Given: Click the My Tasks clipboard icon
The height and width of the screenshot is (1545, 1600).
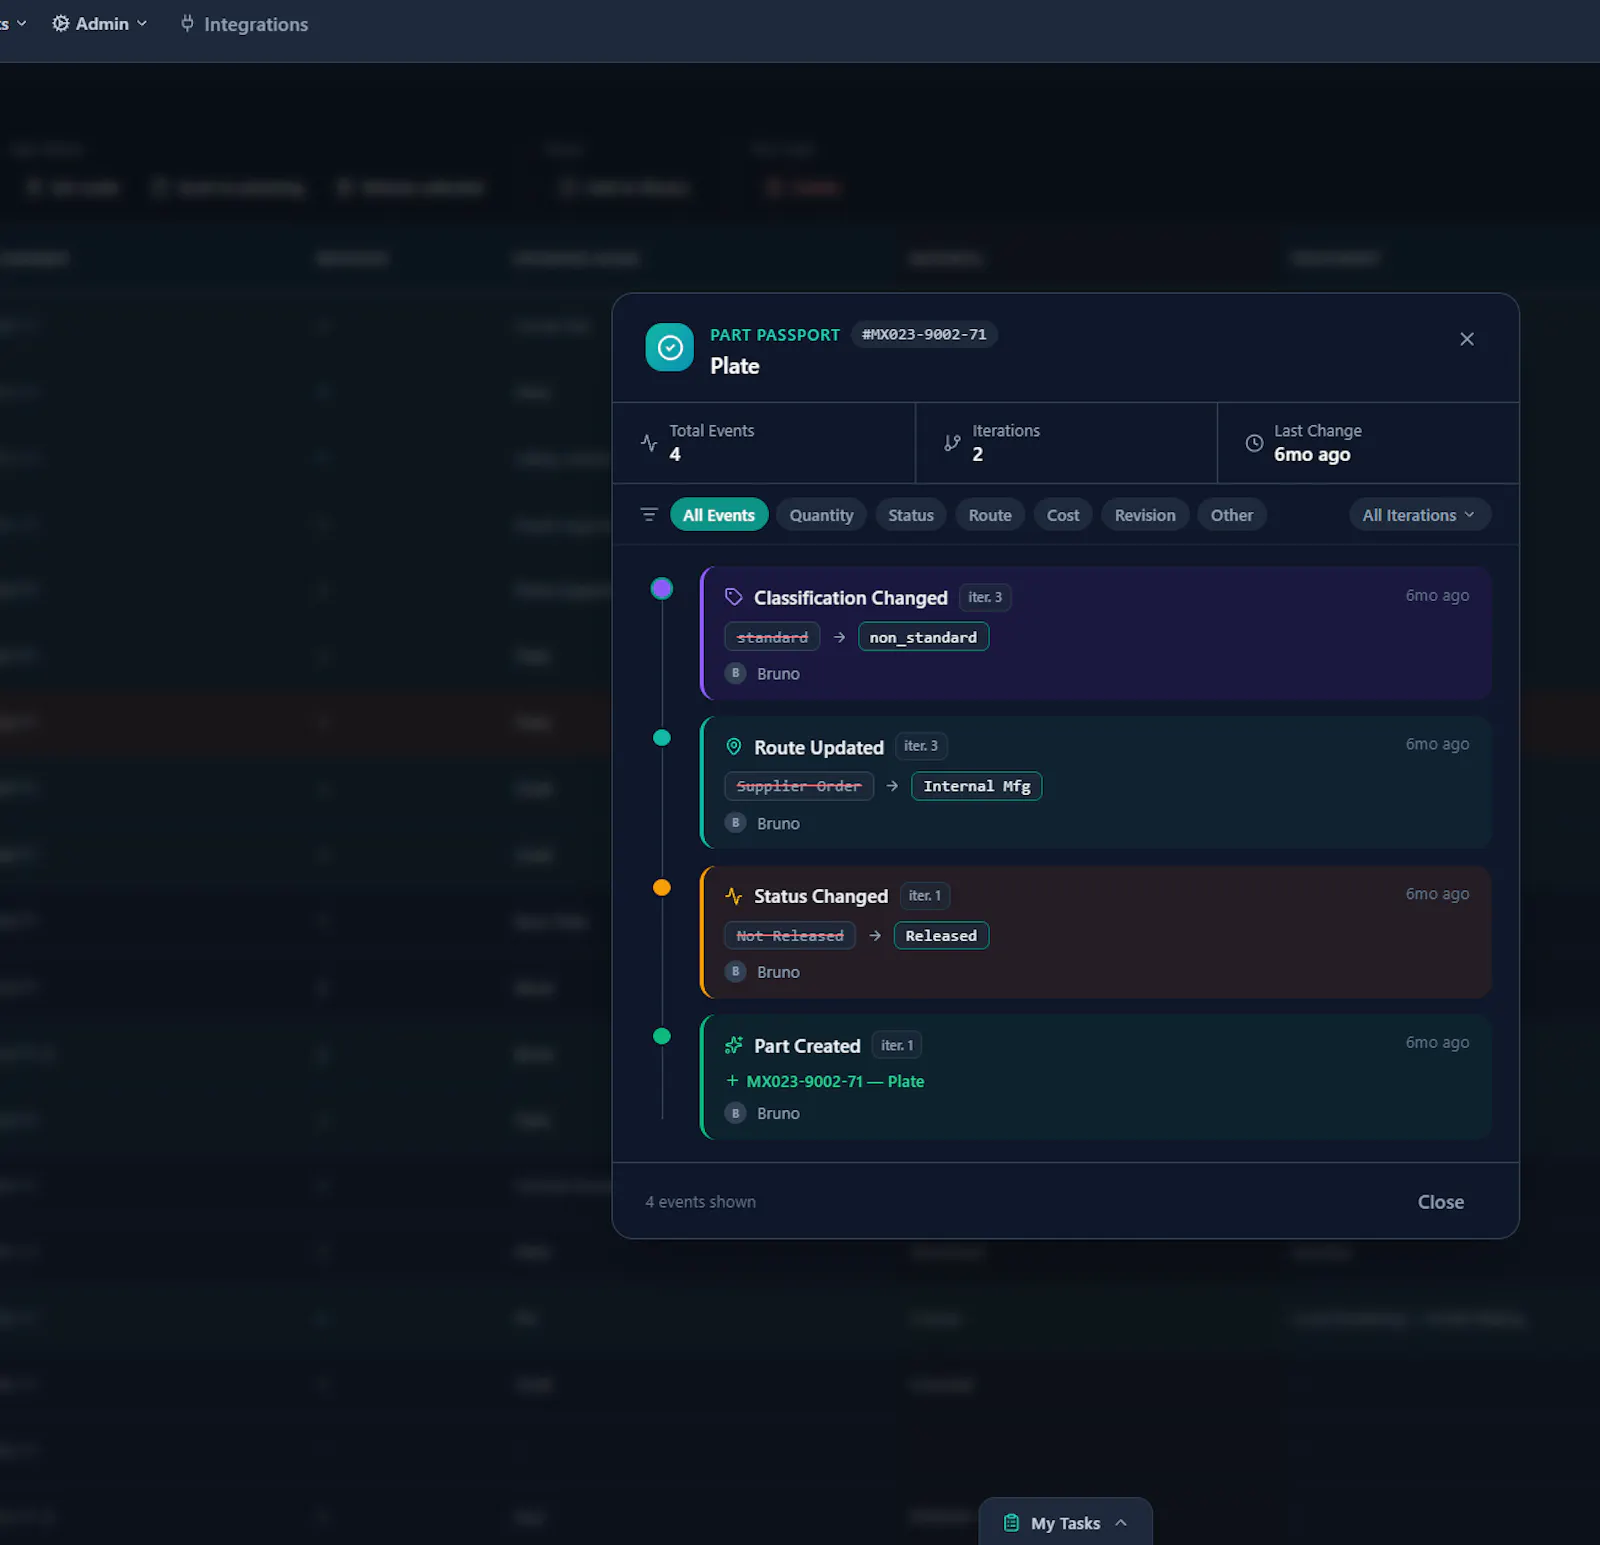Looking at the screenshot, I should point(1011,1523).
